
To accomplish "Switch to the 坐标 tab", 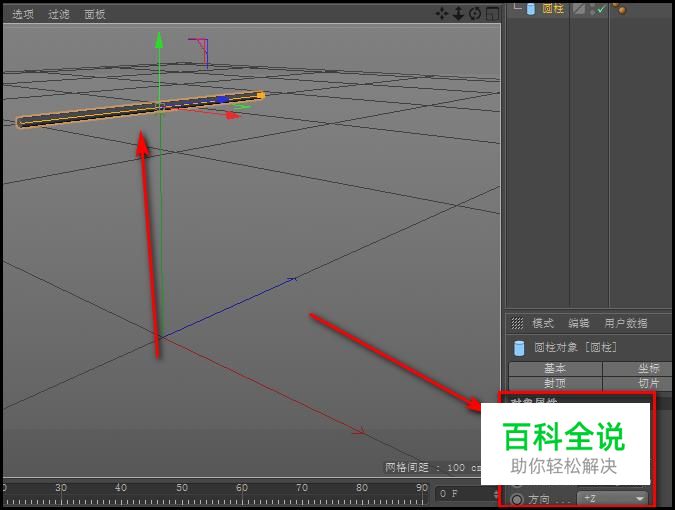I will click(x=637, y=368).
